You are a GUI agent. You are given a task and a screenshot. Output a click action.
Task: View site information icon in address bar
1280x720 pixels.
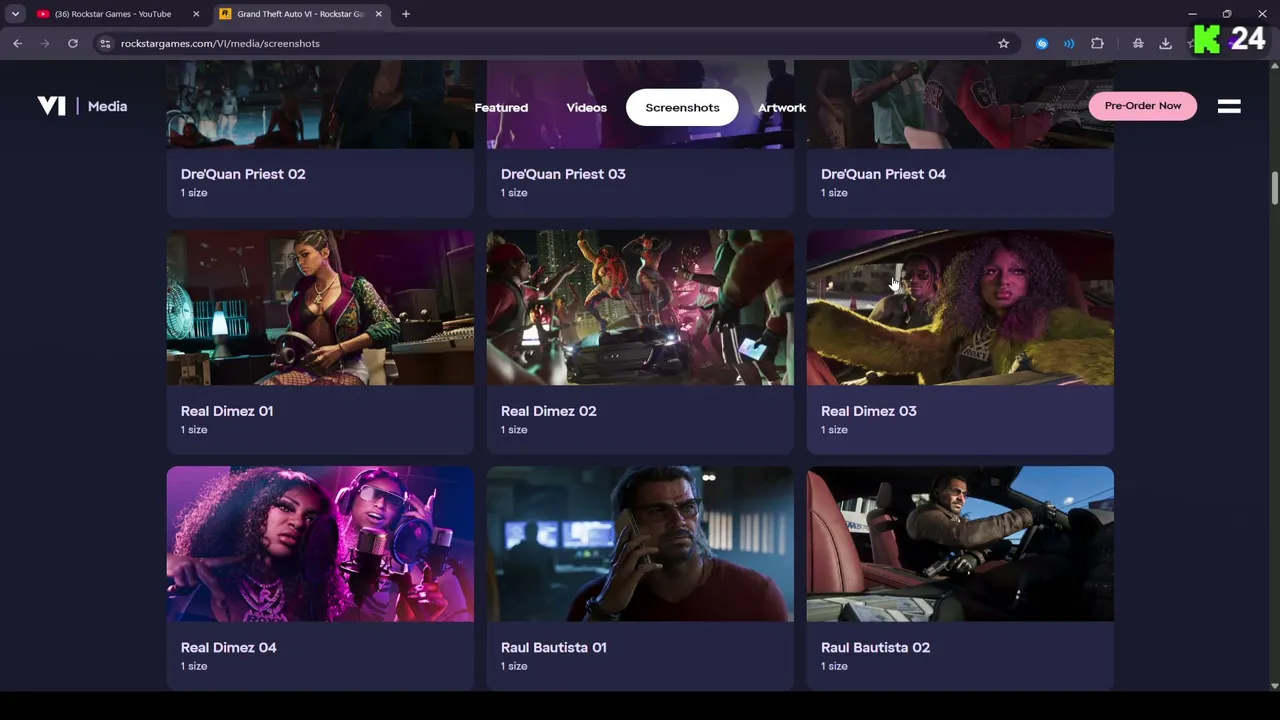[x=105, y=43]
